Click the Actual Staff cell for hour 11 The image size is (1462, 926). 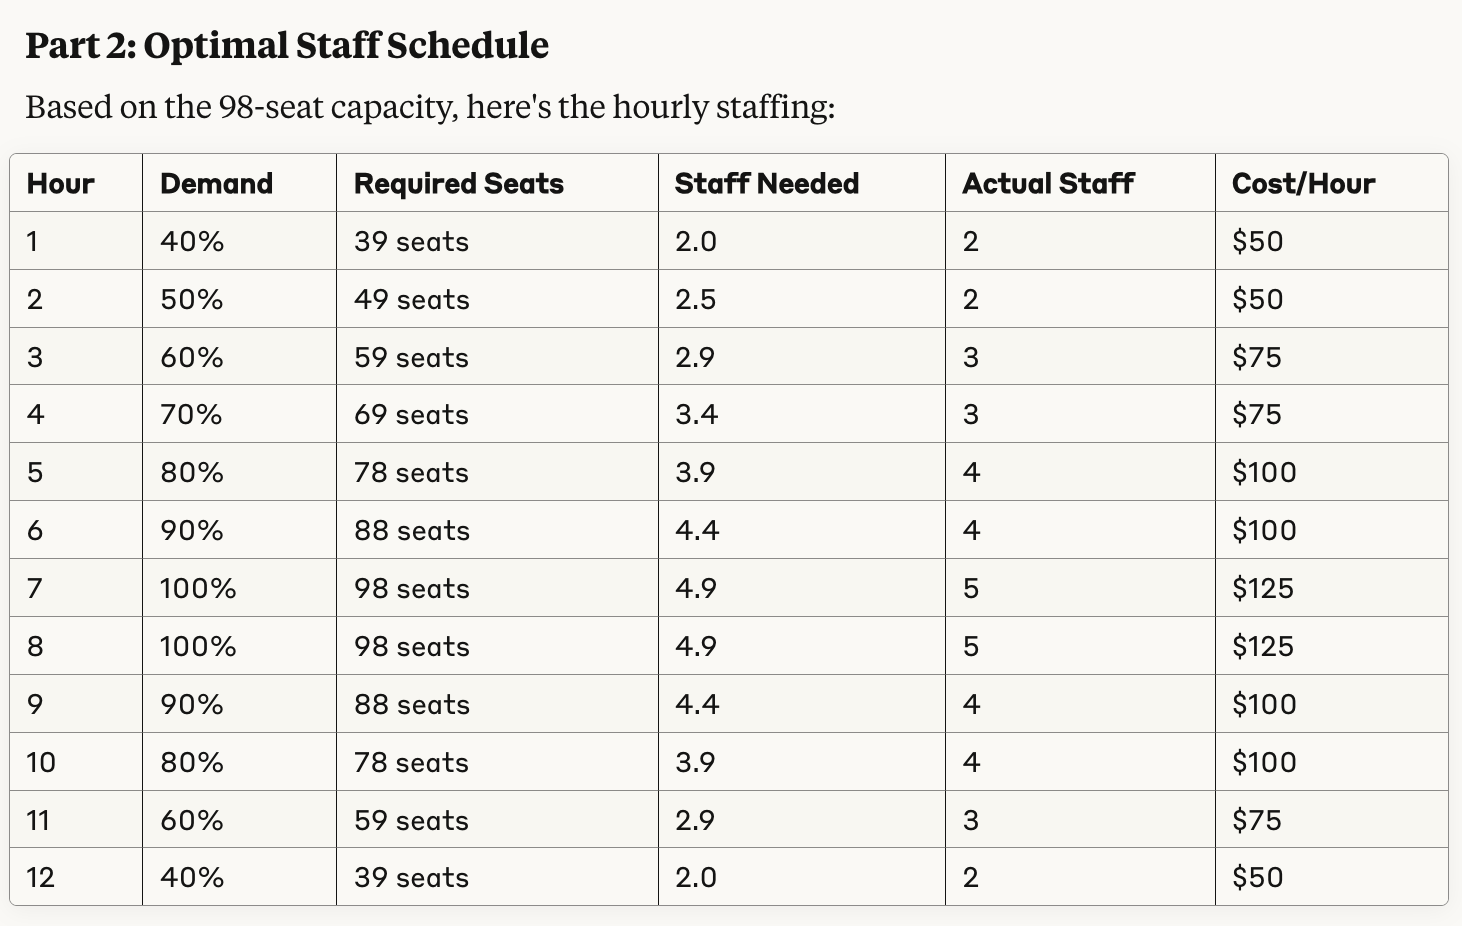pyautogui.click(x=971, y=821)
